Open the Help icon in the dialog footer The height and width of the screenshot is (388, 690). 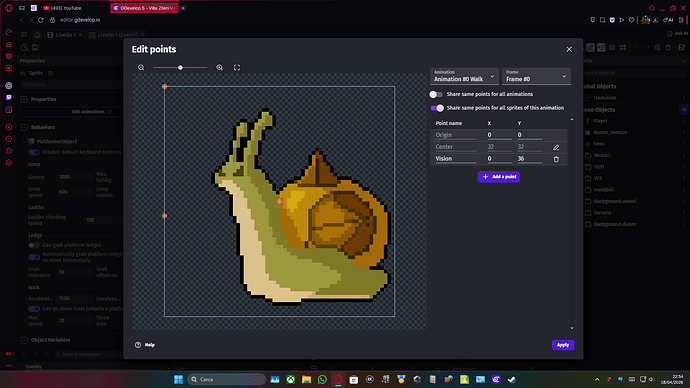click(x=138, y=345)
